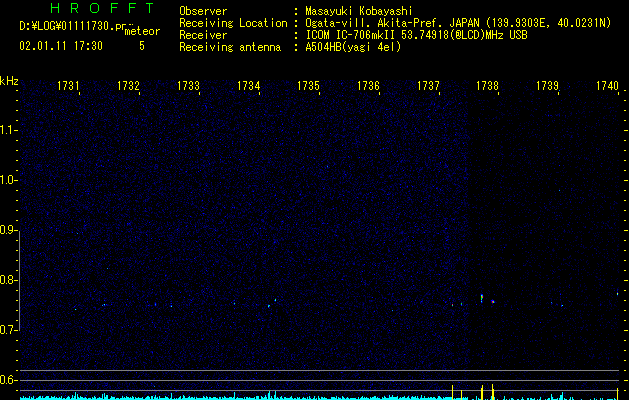This screenshot has width=629, height=400.
Task: Click the 'meteor' counter label
Action: [142, 31]
